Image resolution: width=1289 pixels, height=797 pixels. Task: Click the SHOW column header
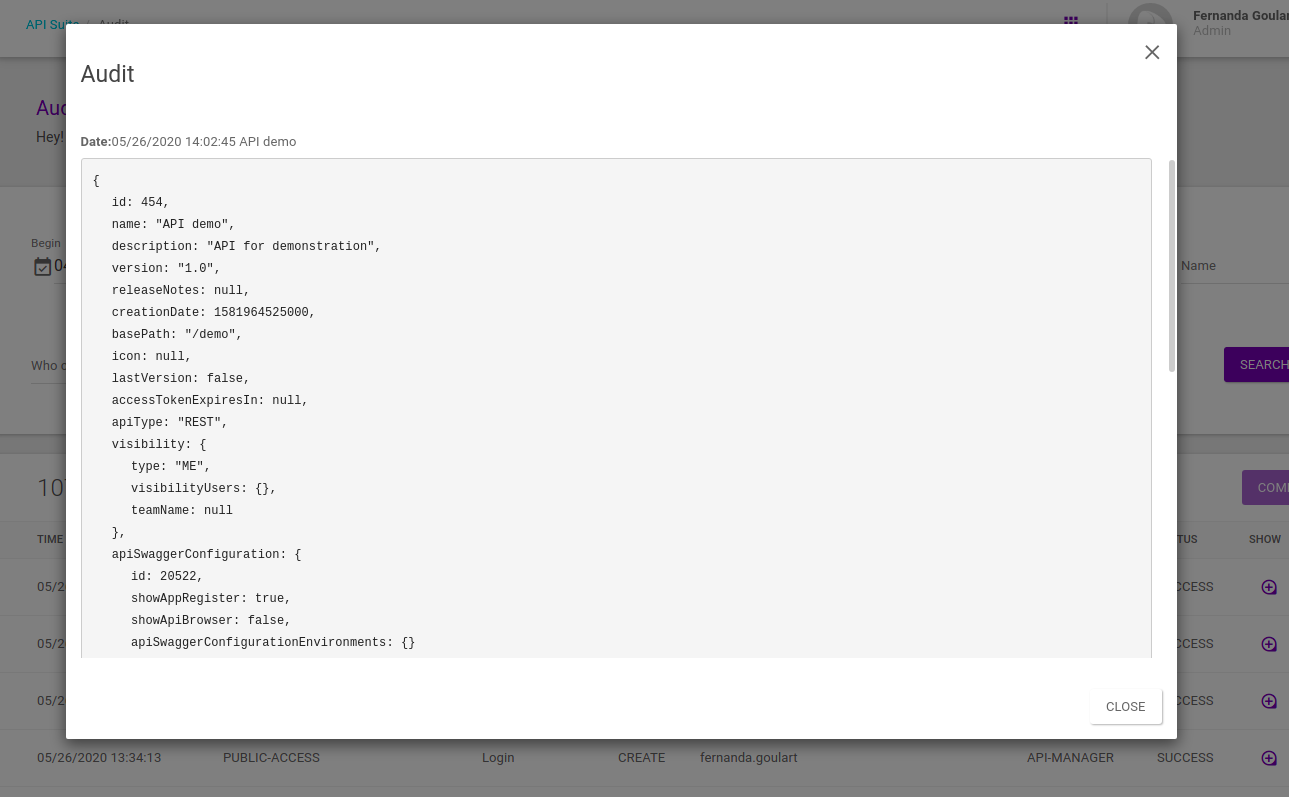coord(1264,539)
